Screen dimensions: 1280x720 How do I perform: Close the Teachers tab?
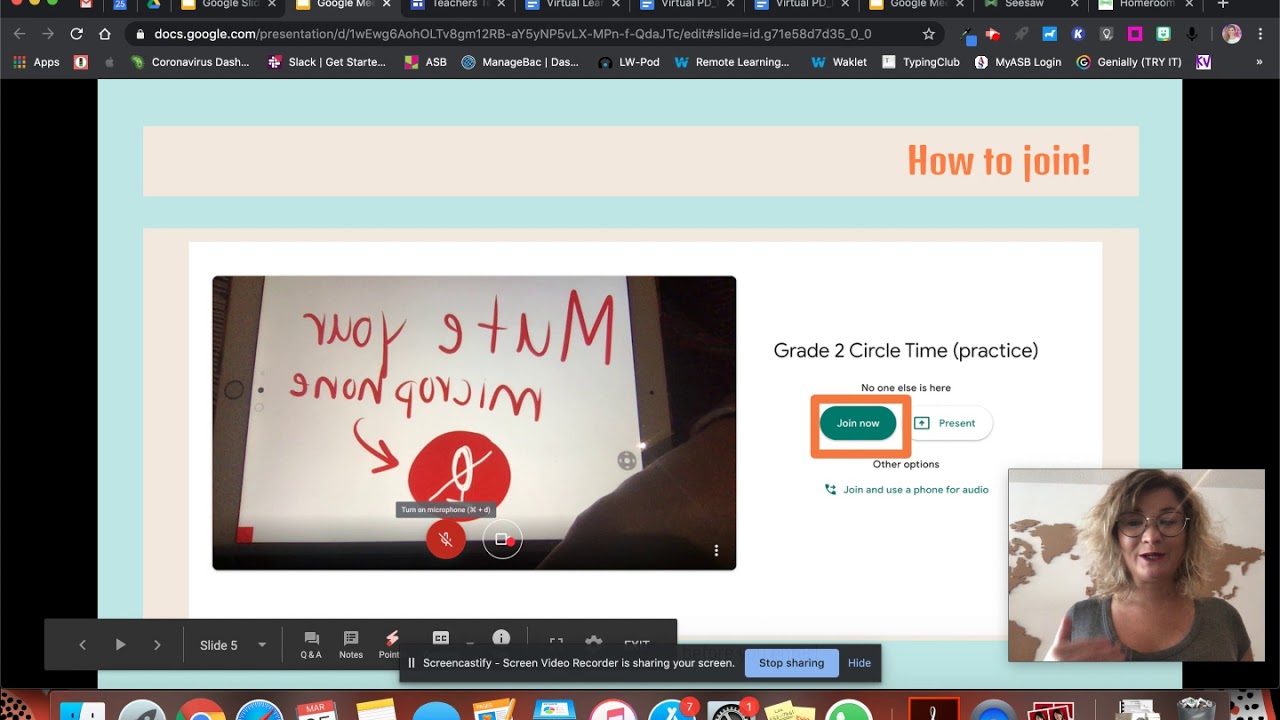(501, 4)
